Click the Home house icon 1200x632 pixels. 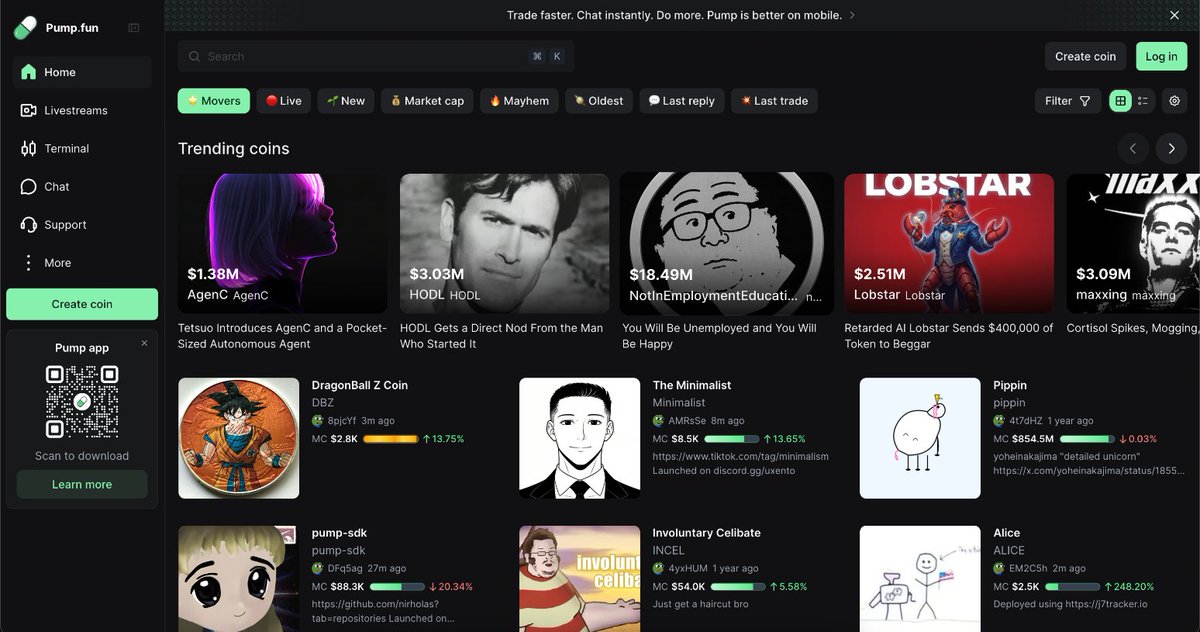pos(28,72)
